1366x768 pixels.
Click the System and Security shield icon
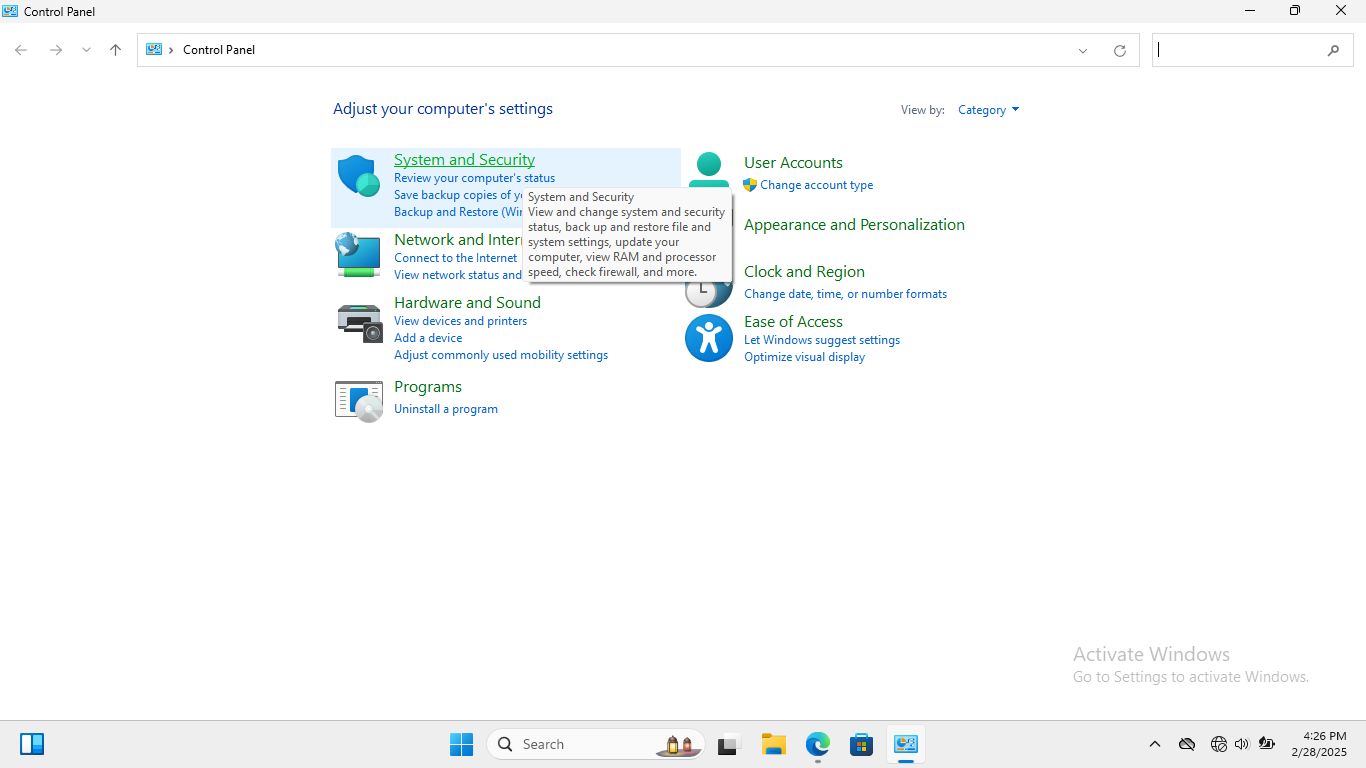click(x=358, y=176)
